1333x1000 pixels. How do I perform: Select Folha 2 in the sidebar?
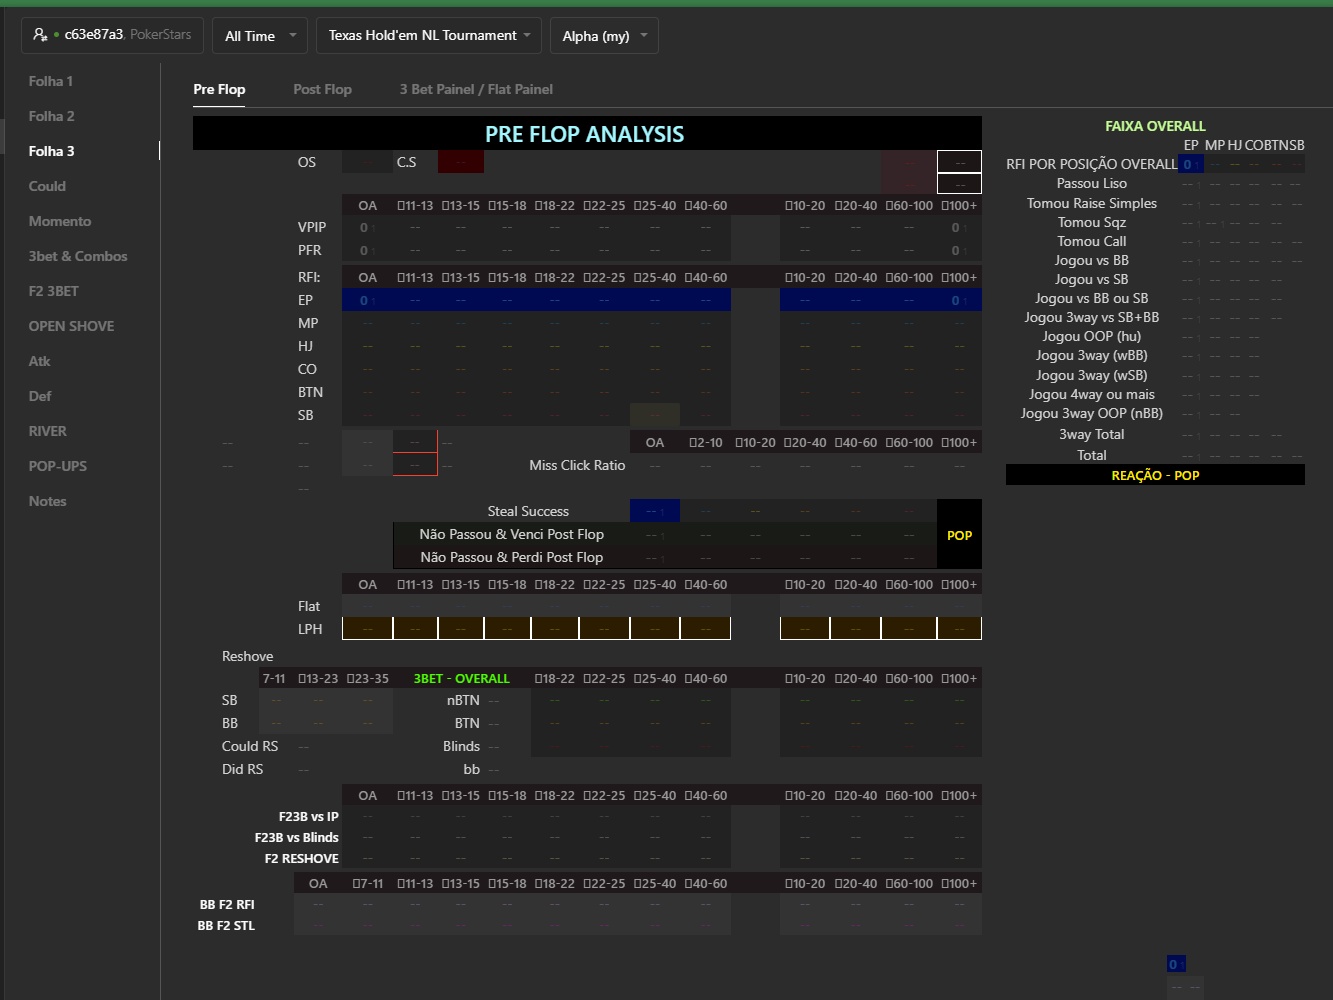coord(52,116)
